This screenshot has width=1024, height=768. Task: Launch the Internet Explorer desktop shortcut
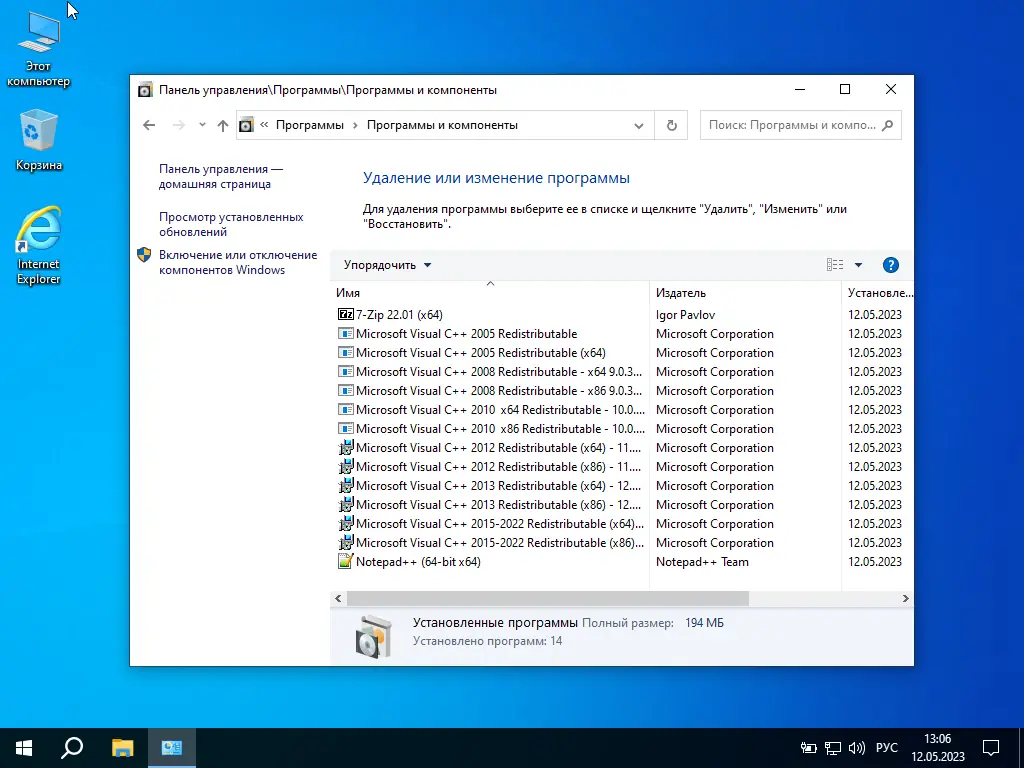[39, 246]
